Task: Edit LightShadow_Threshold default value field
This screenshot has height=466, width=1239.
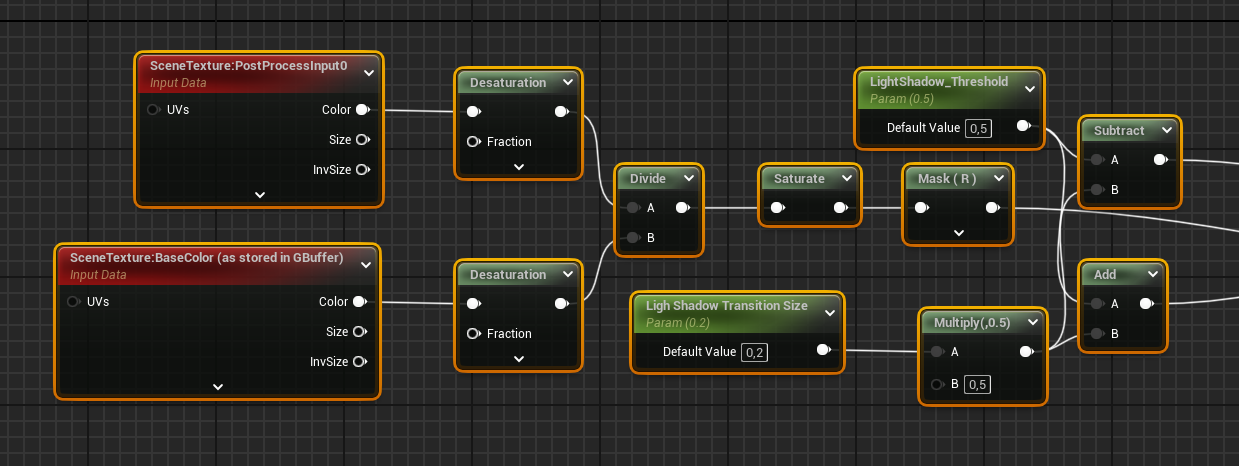Action: click(x=978, y=128)
